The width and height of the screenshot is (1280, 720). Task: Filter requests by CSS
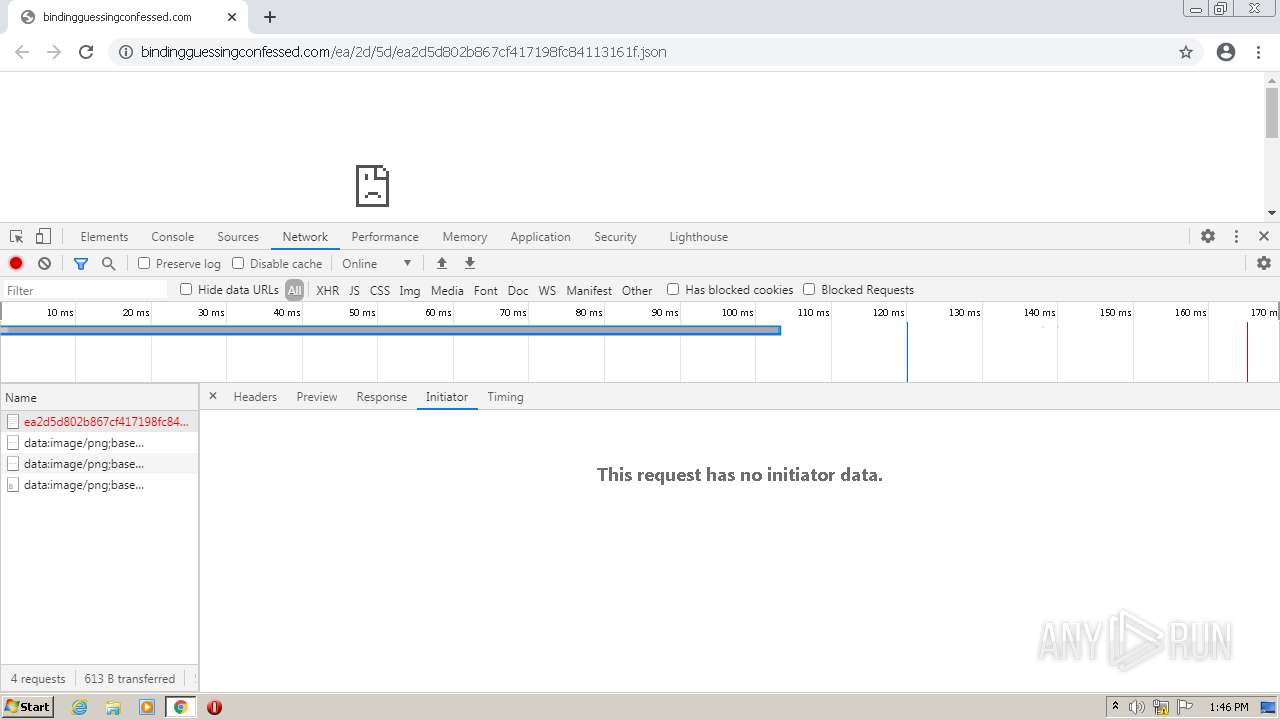(380, 290)
